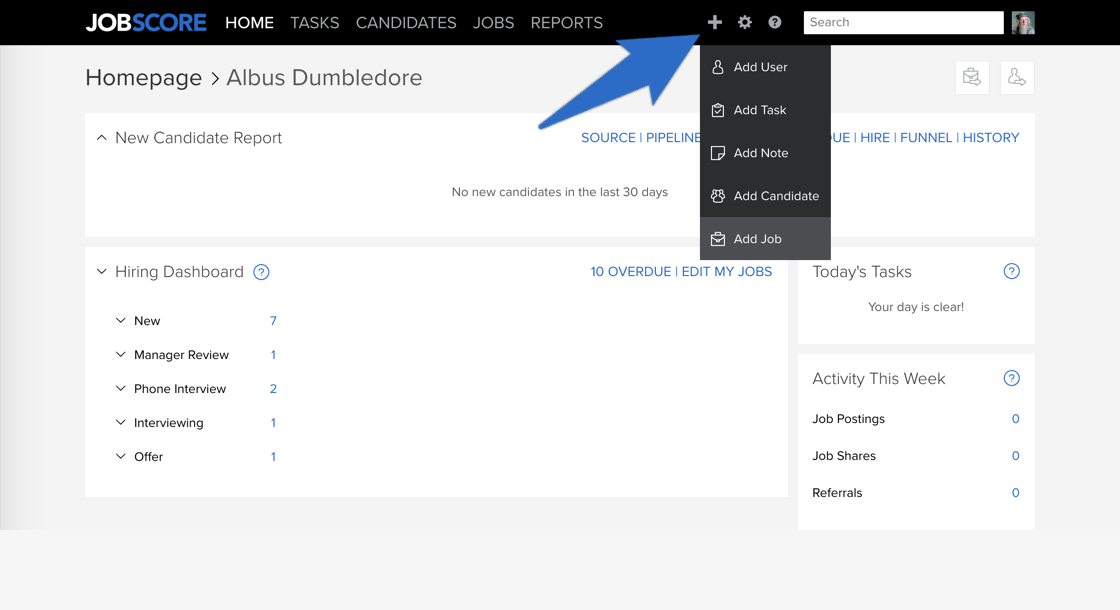1120x610 pixels.
Task: Click EDIT MY JOBS link
Action: click(726, 271)
